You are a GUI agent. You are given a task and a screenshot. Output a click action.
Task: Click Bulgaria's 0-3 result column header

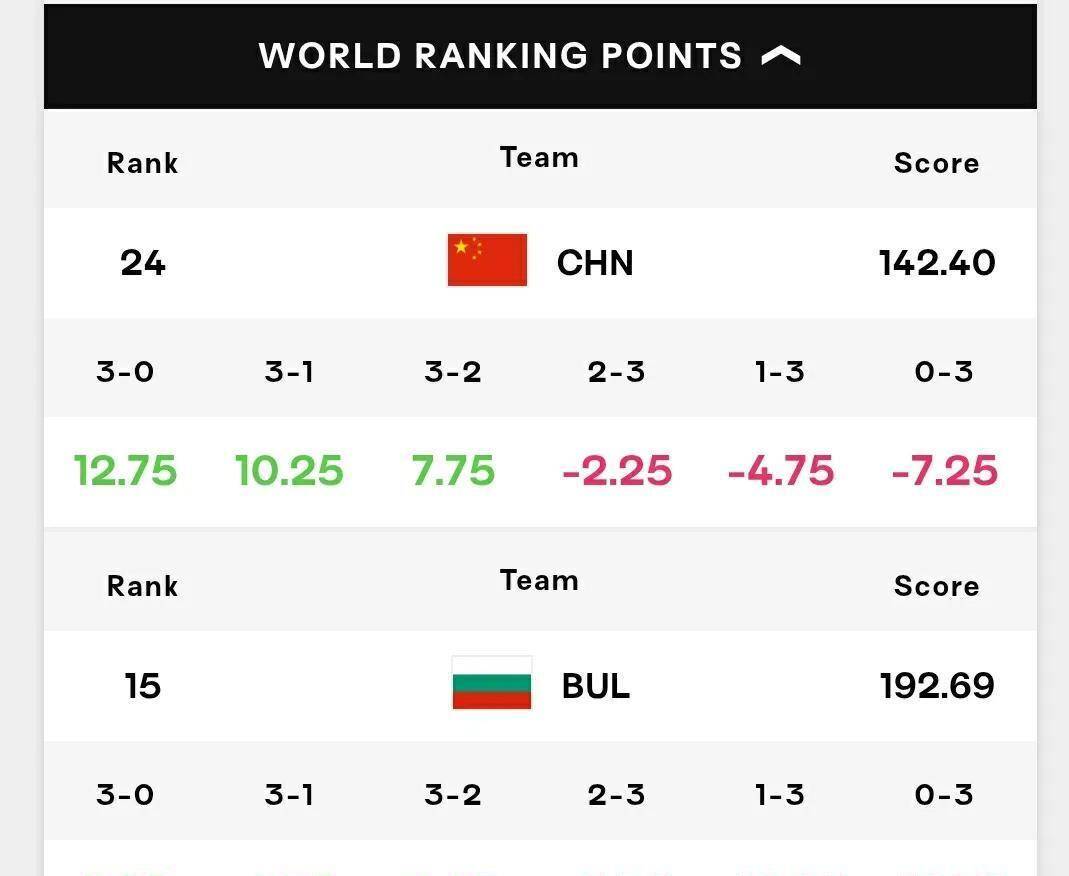tap(944, 795)
